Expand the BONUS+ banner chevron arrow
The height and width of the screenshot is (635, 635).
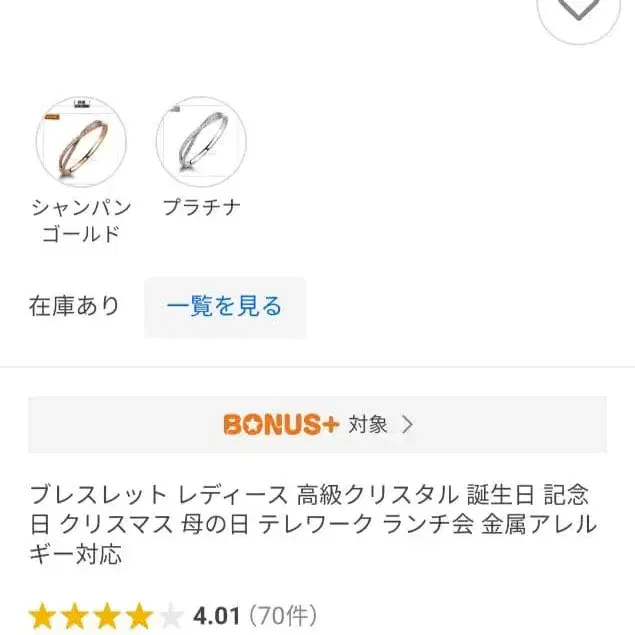pos(407,424)
